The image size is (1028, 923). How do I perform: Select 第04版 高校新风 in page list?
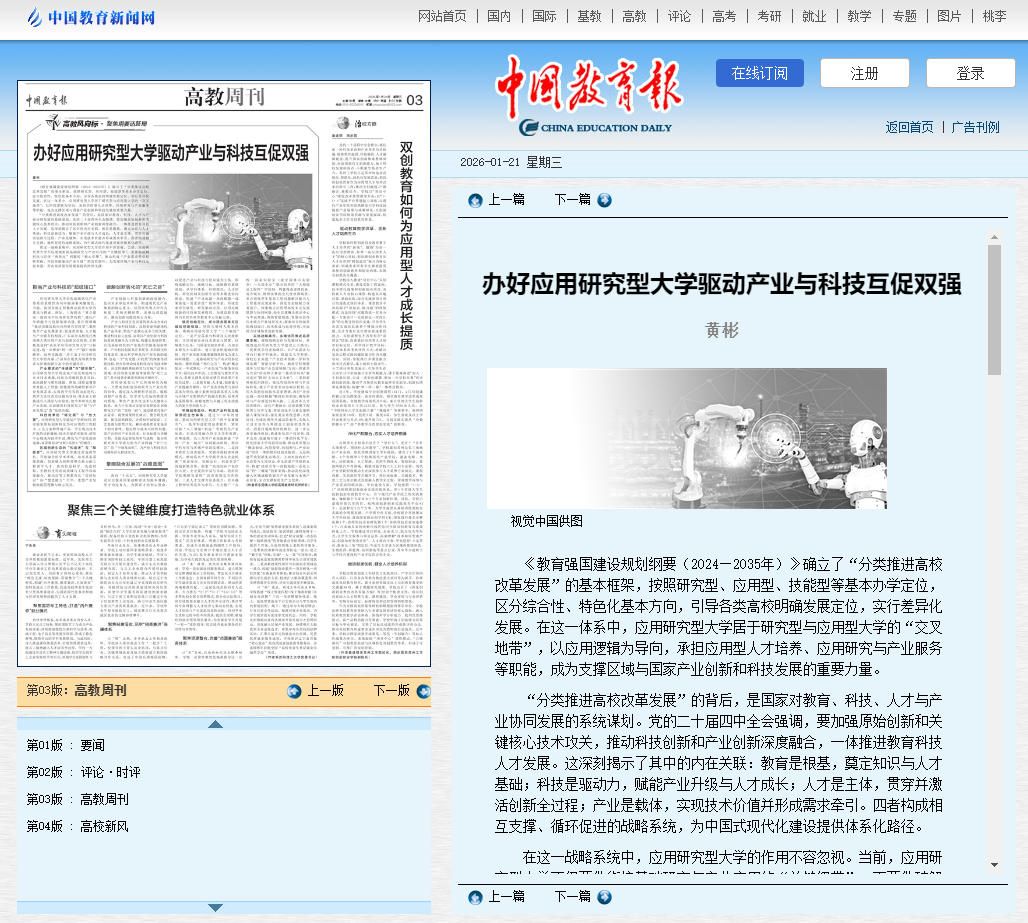click(x=78, y=826)
